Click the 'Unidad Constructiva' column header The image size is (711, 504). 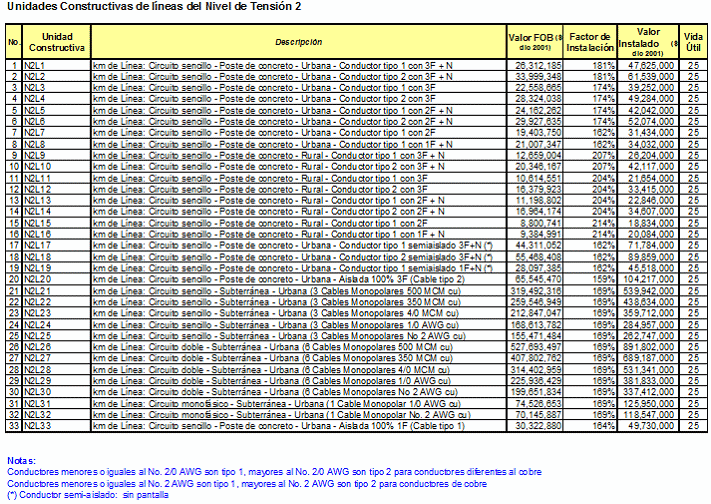(x=50, y=42)
